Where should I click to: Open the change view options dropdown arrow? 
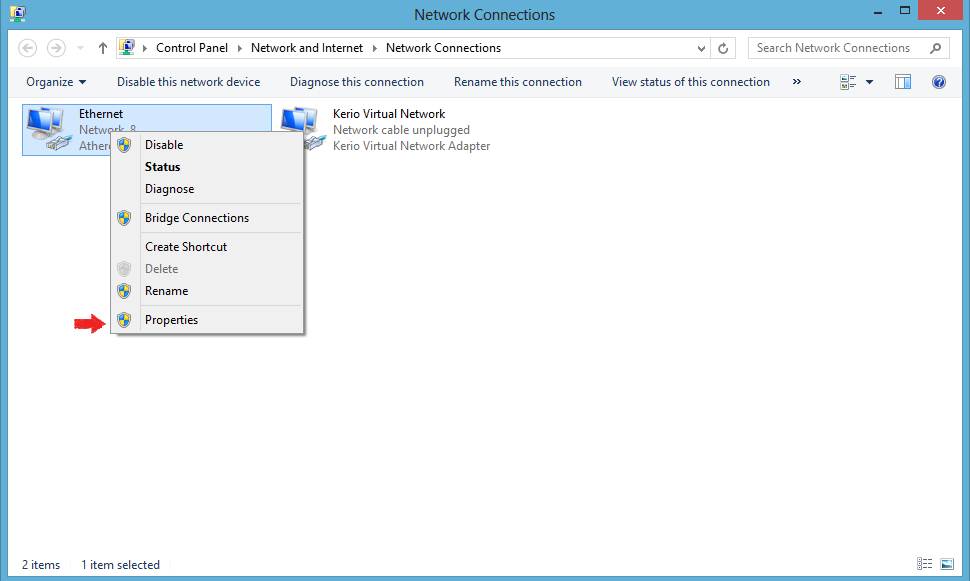pos(869,82)
